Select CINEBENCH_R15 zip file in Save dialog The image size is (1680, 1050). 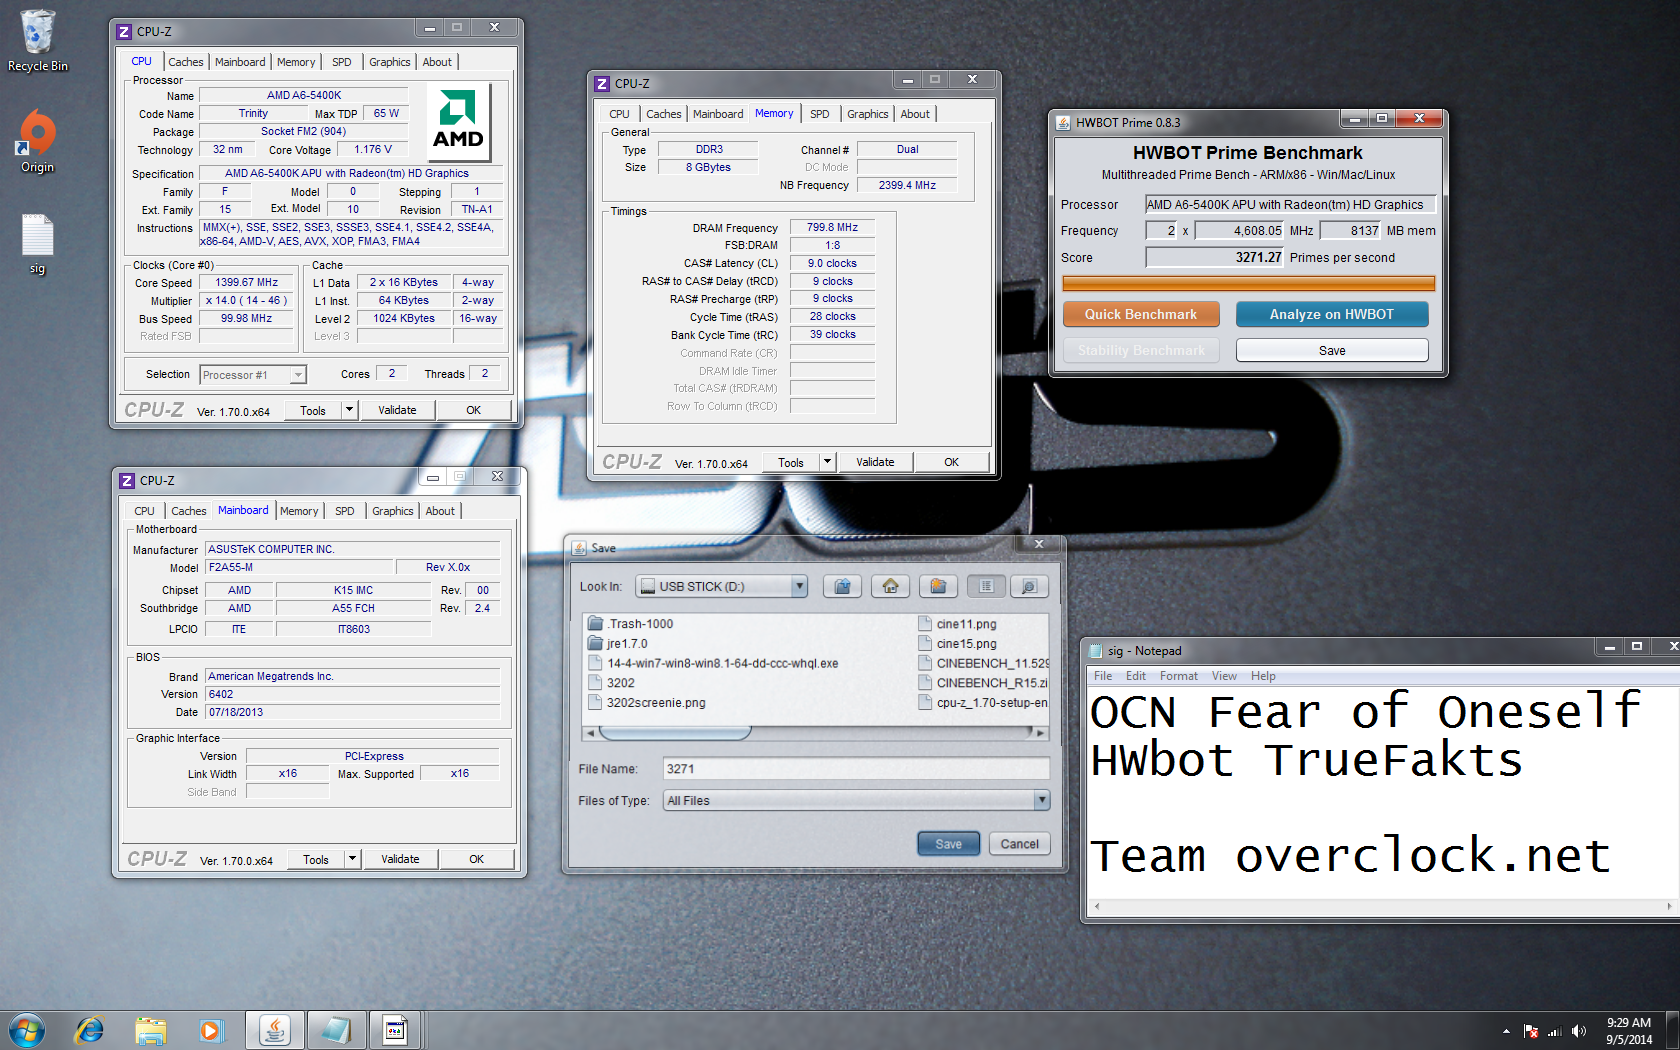point(983,683)
